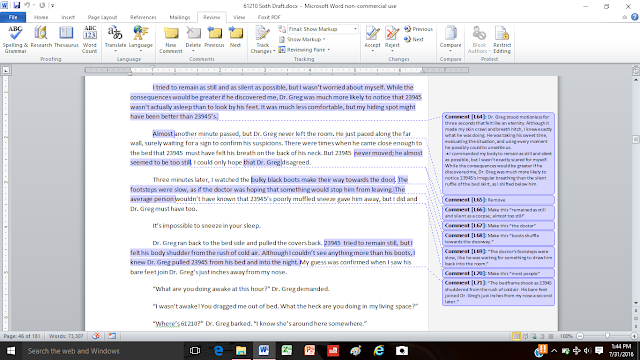Click the Save icon in quick access toolbar
Viewport: 640px width, 360px height.
pyautogui.click(x=17, y=6)
